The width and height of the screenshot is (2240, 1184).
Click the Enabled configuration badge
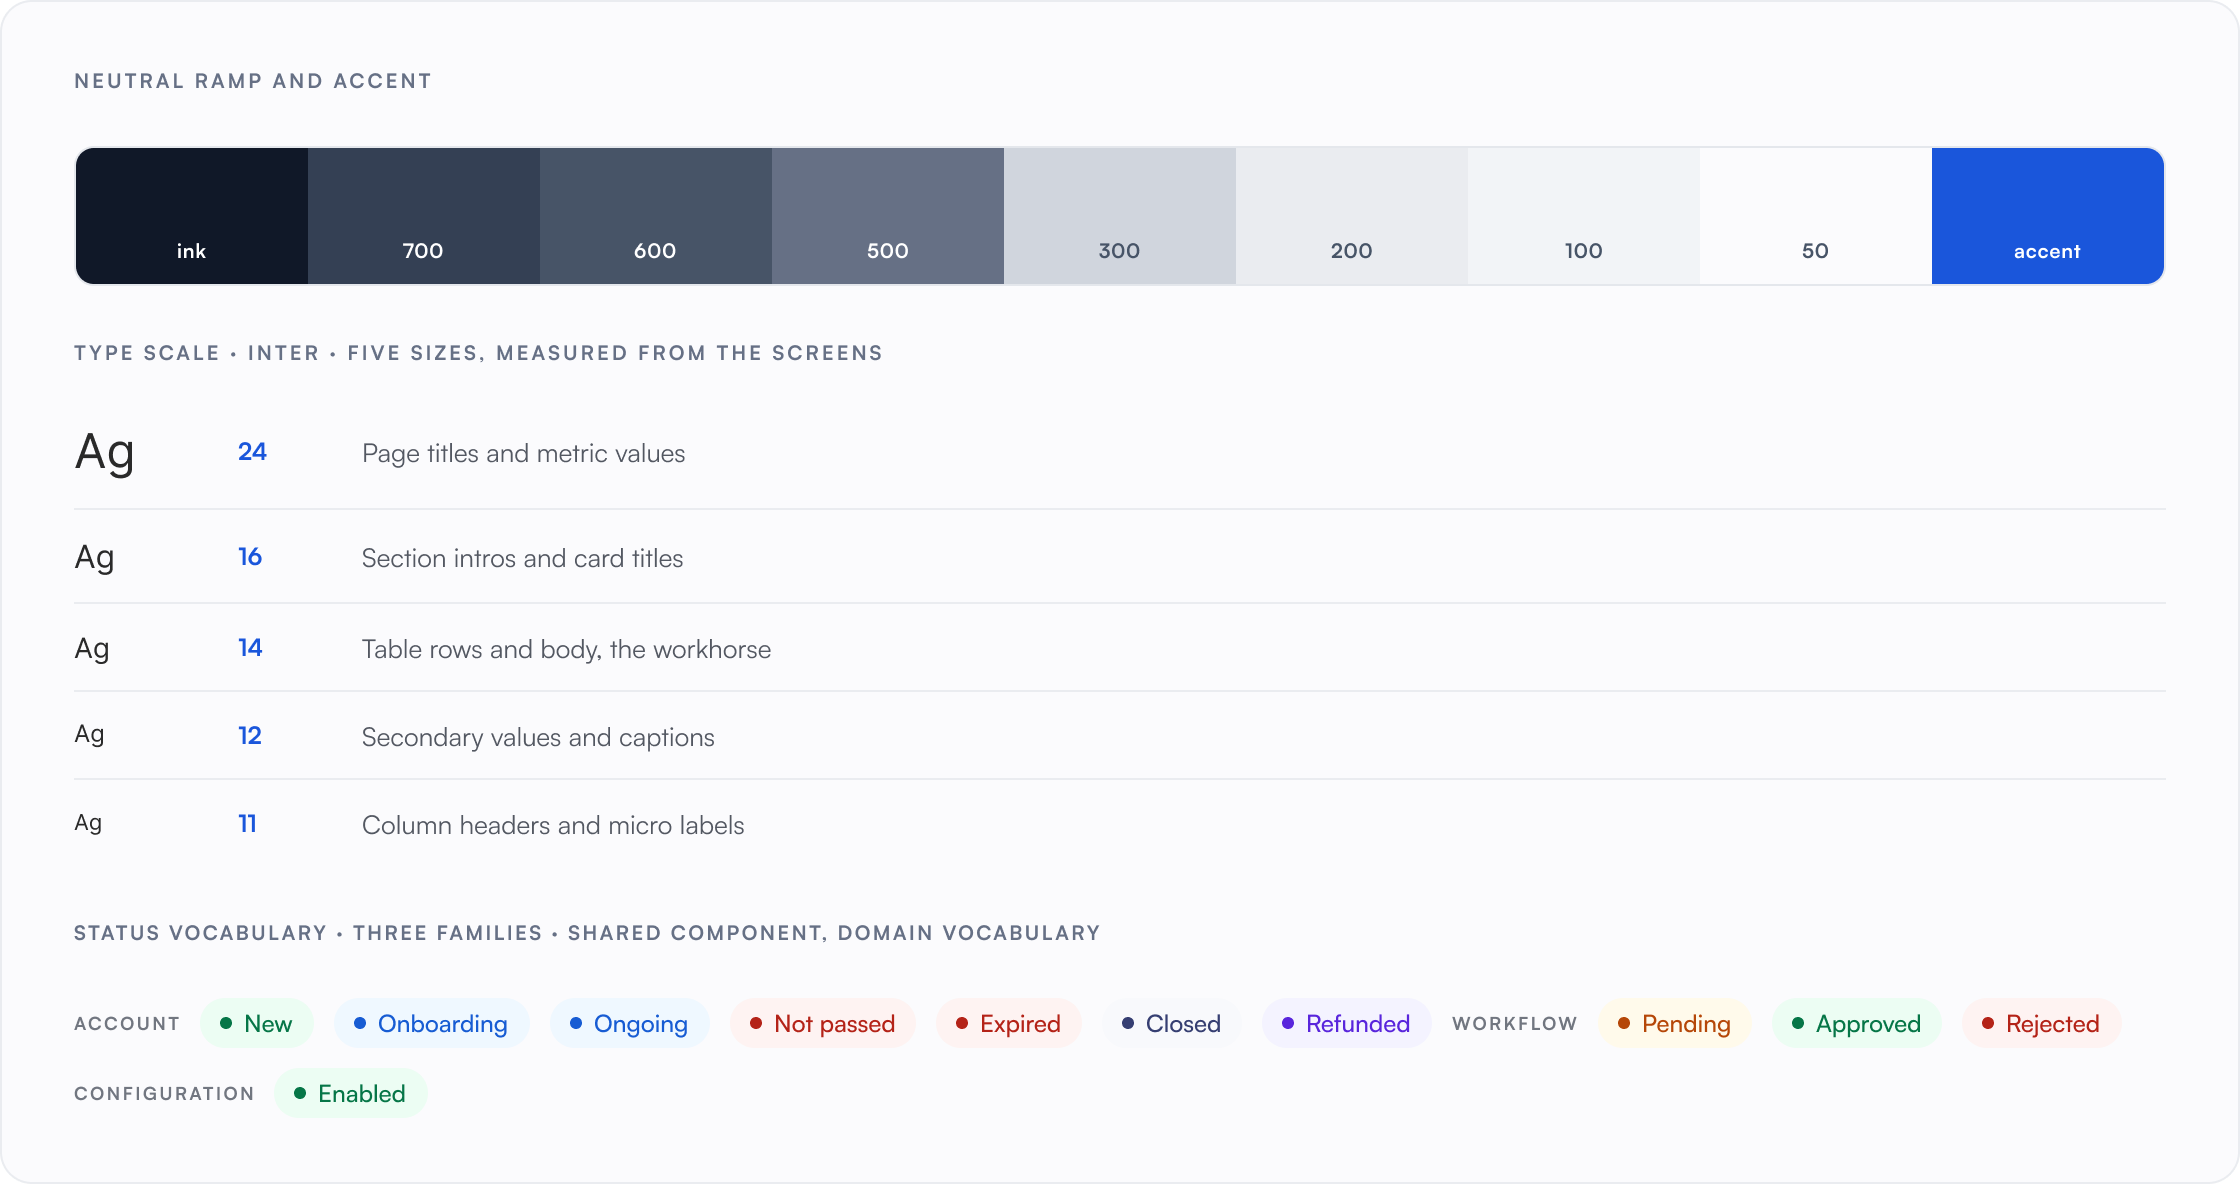tap(351, 1093)
